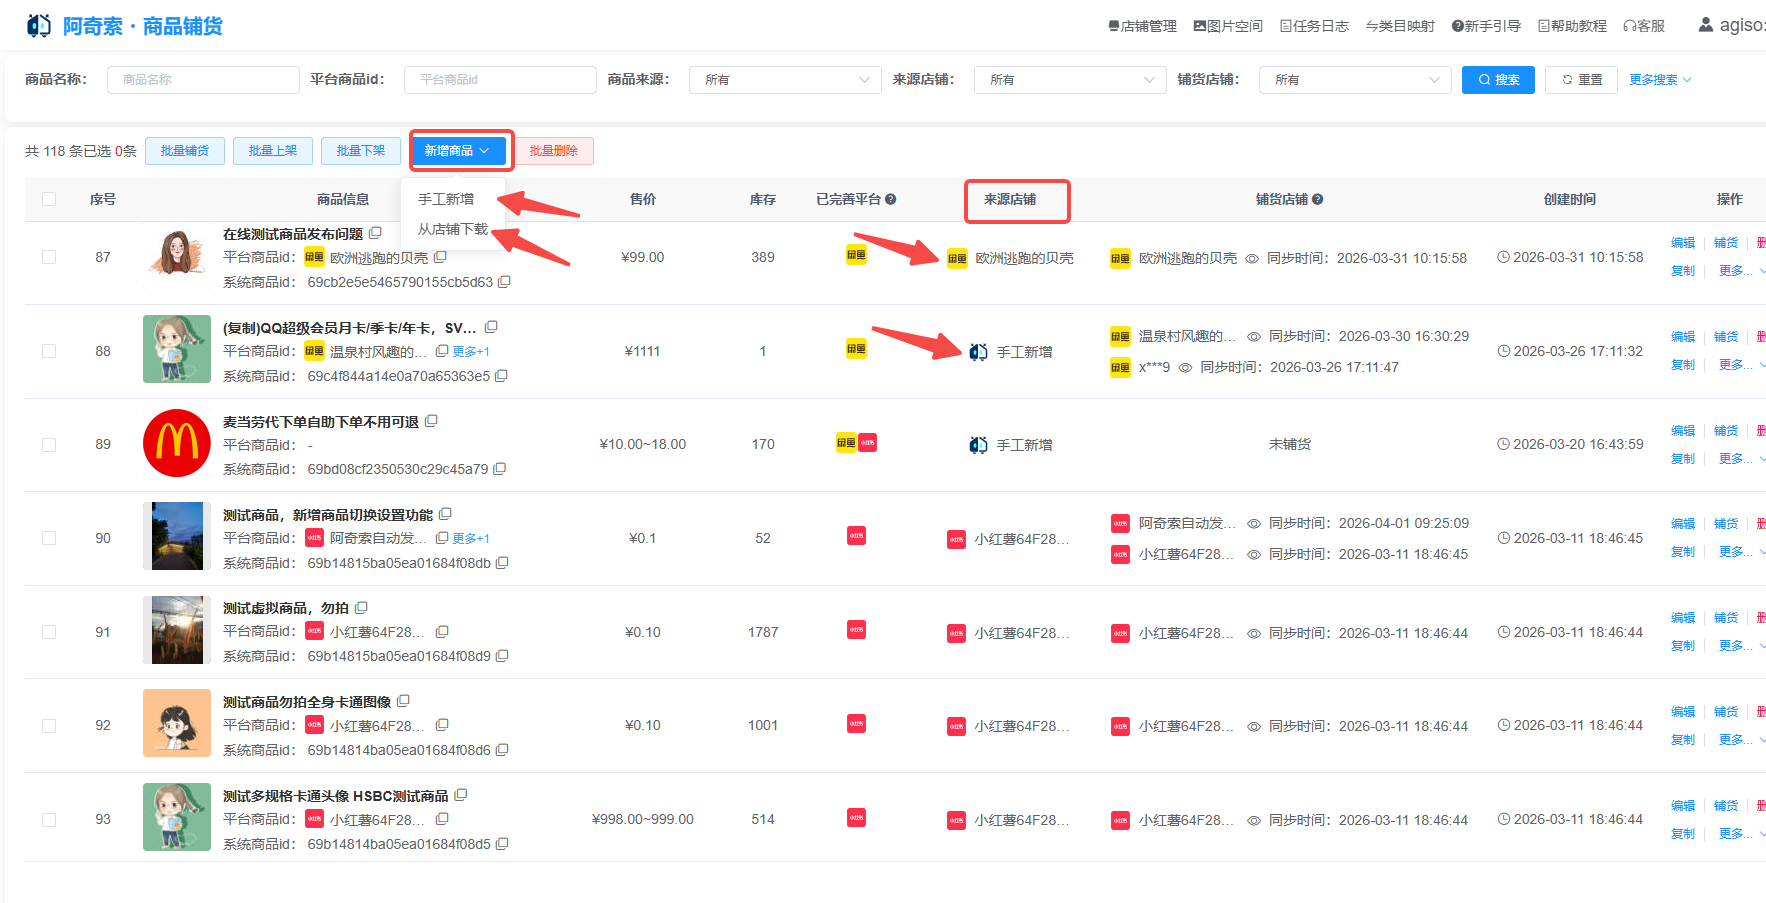The height and width of the screenshot is (903, 1766).
Task: Open 图片空间 in top navigation
Action: click(x=1228, y=26)
